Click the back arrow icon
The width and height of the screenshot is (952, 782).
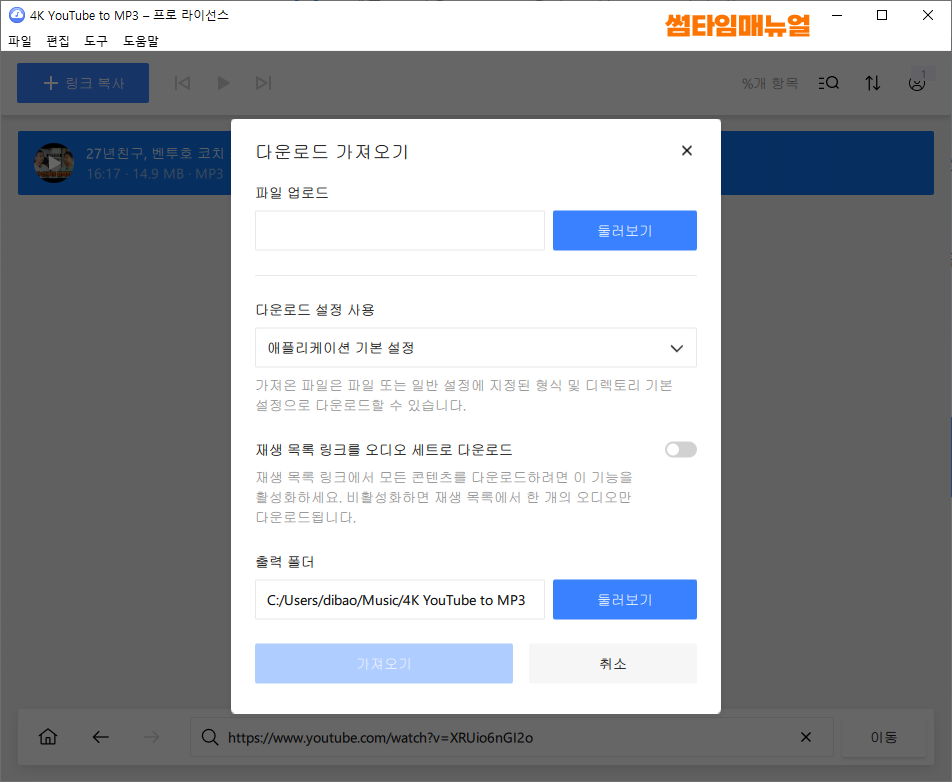click(100, 737)
